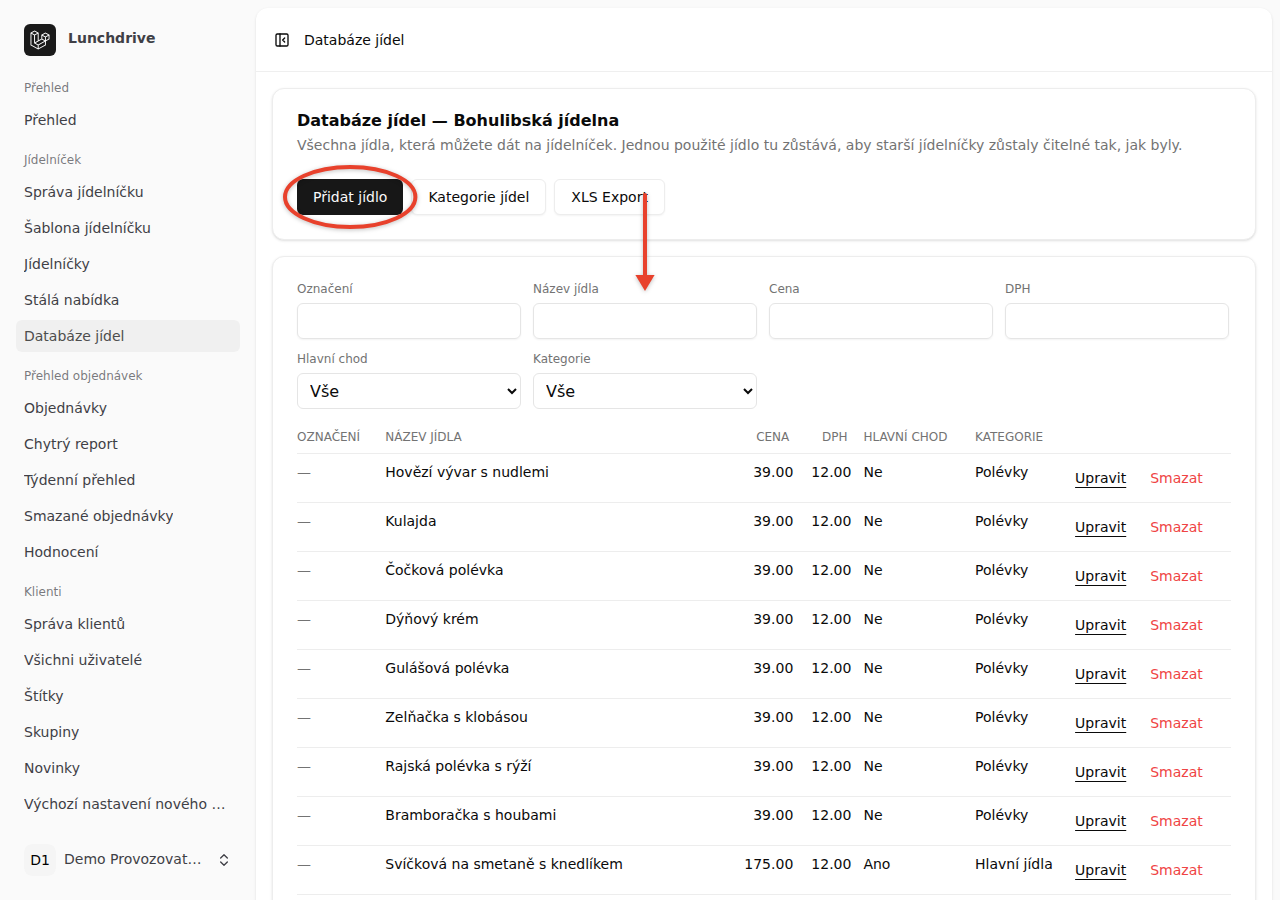Open Štítky page
The image size is (1280, 900).
(128, 696)
